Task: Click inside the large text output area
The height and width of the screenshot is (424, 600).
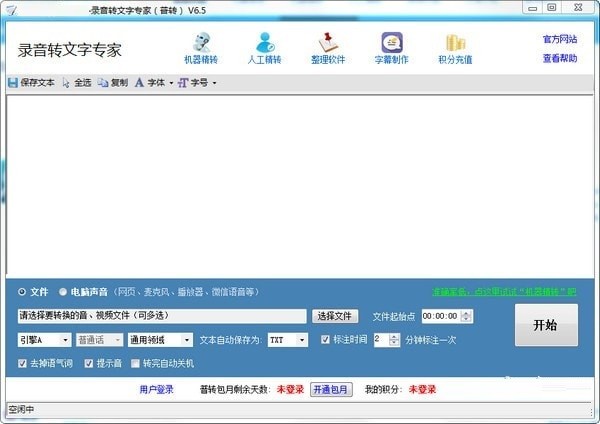Action: (300, 185)
